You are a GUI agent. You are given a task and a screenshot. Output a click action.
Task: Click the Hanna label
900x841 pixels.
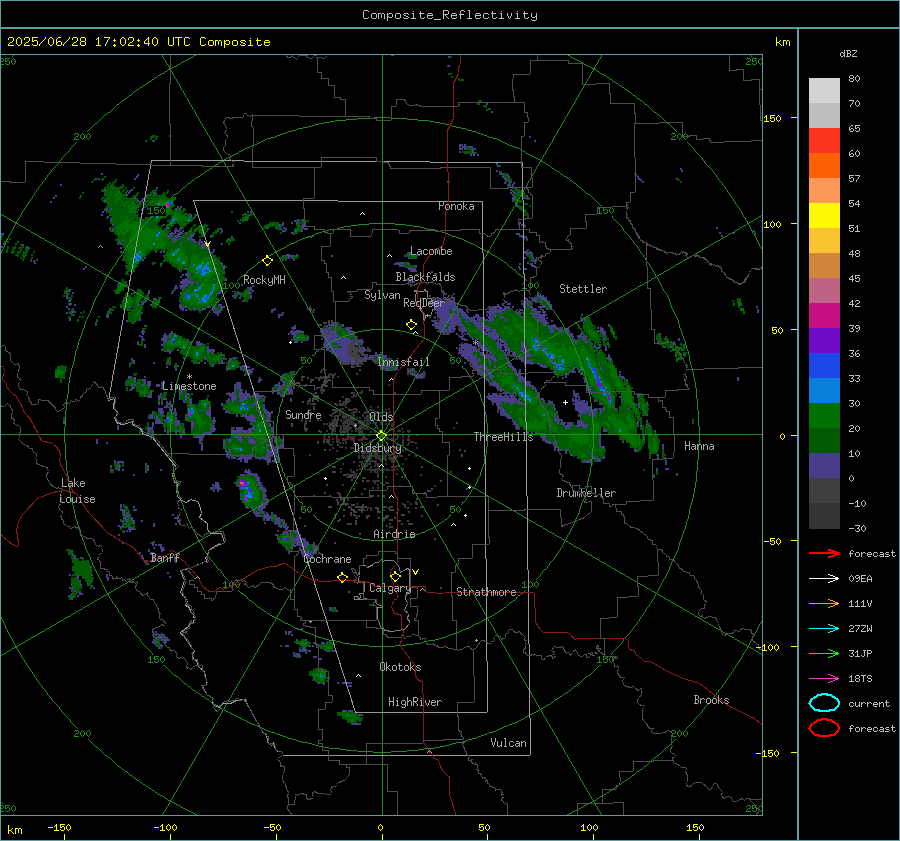pyautogui.click(x=699, y=446)
